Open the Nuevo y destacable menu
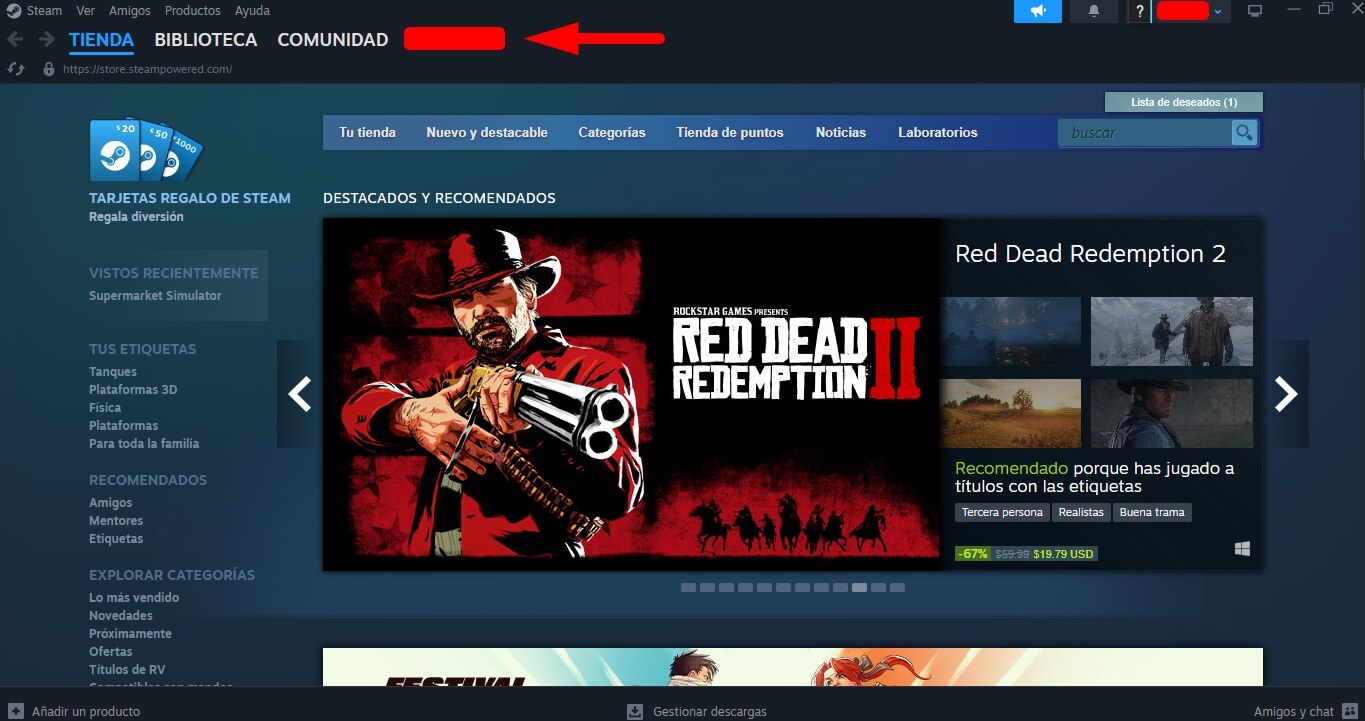 point(487,132)
